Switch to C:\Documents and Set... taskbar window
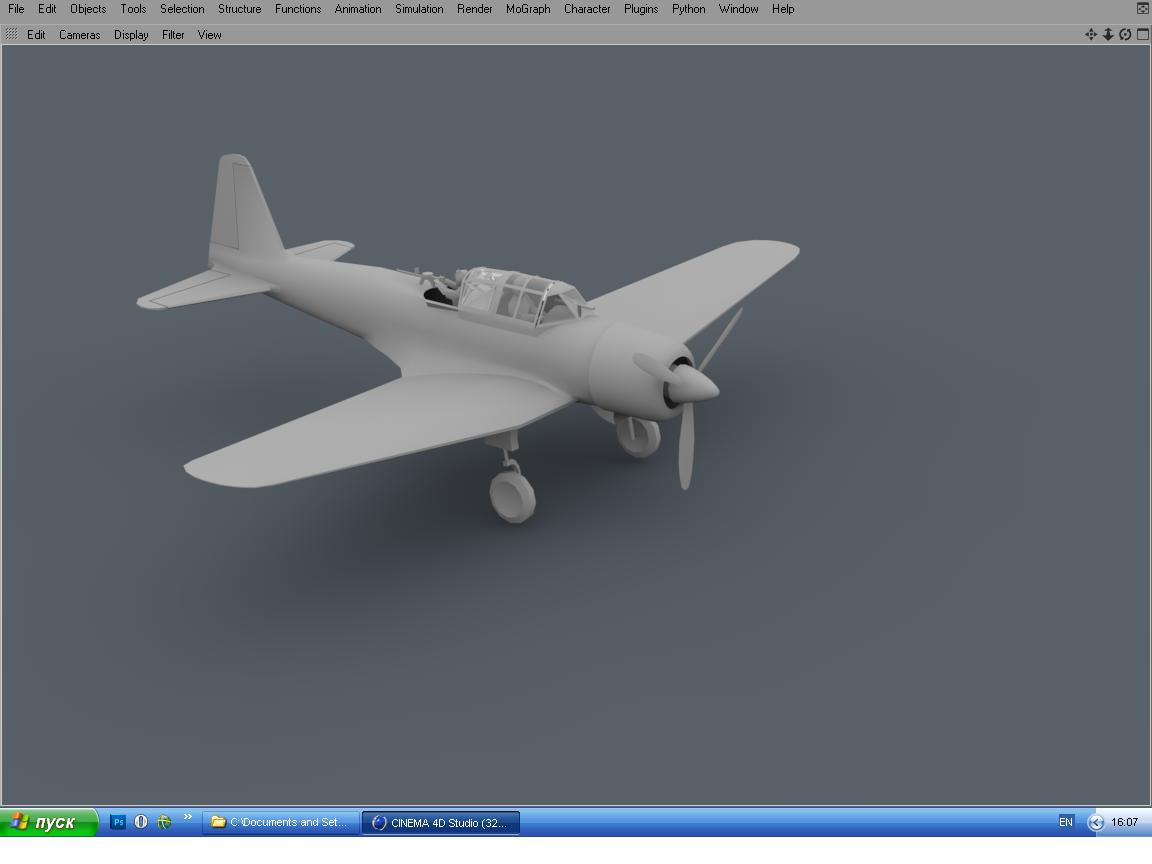This screenshot has height=864, width=1152. 281,822
